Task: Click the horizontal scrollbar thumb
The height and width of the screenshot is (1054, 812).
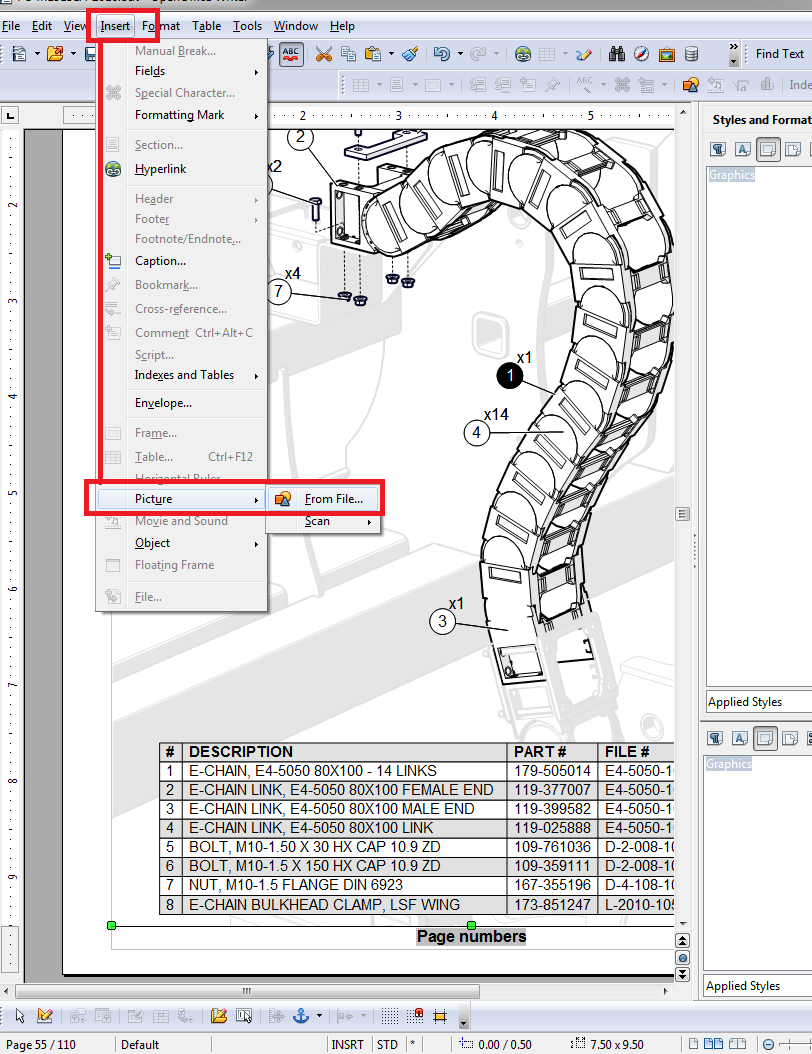Action: point(247,991)
